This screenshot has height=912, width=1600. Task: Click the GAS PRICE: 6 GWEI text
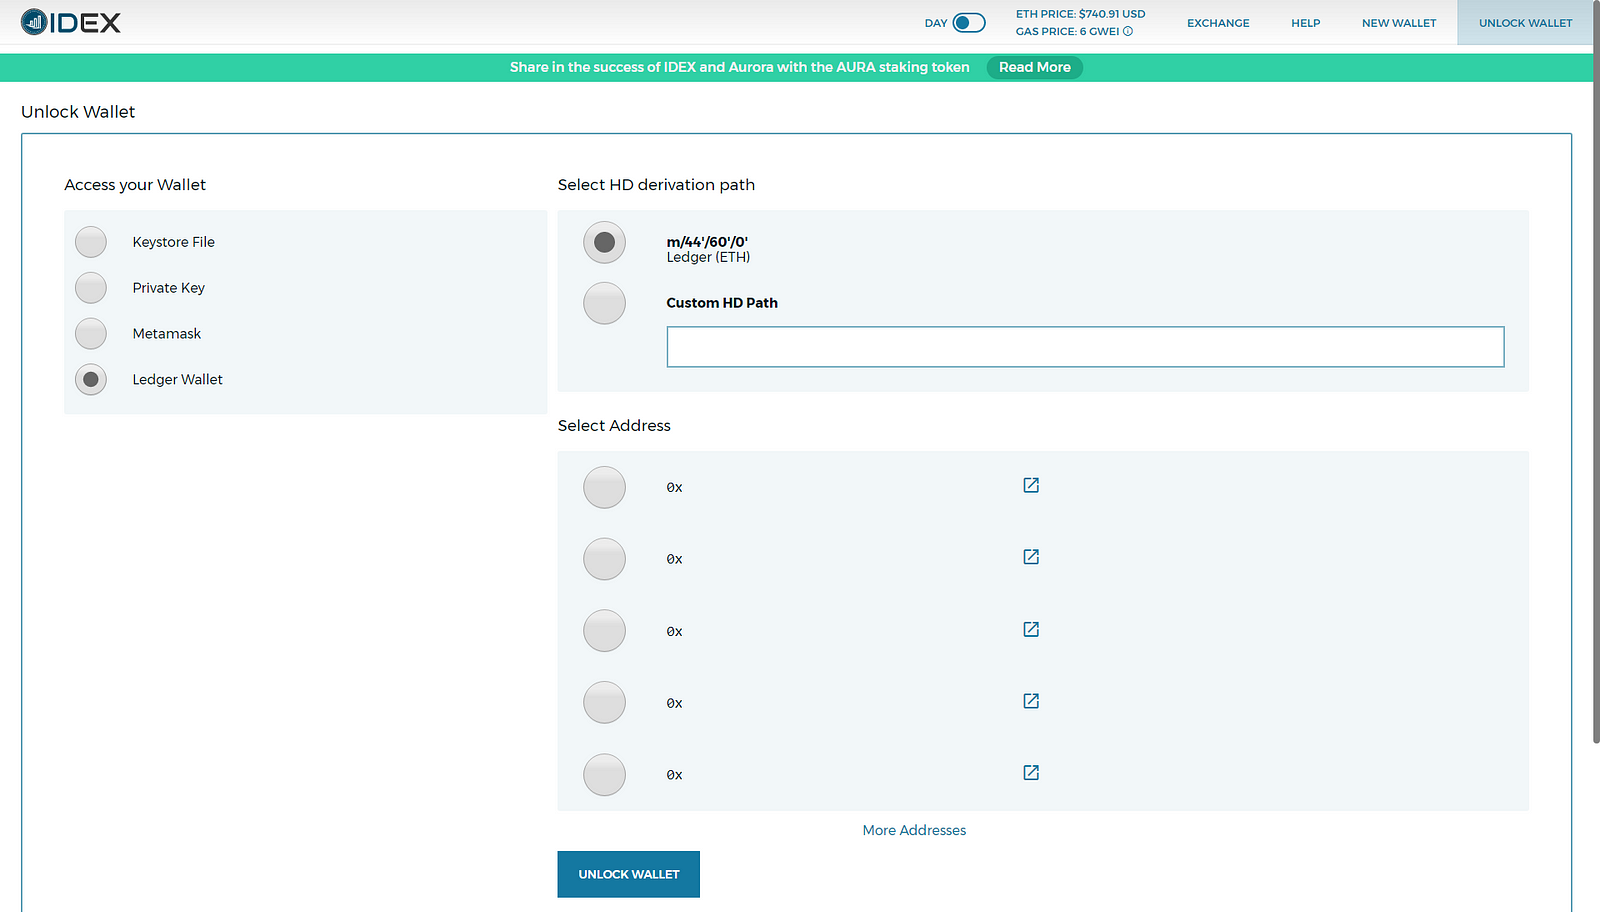pos(1068,31)
